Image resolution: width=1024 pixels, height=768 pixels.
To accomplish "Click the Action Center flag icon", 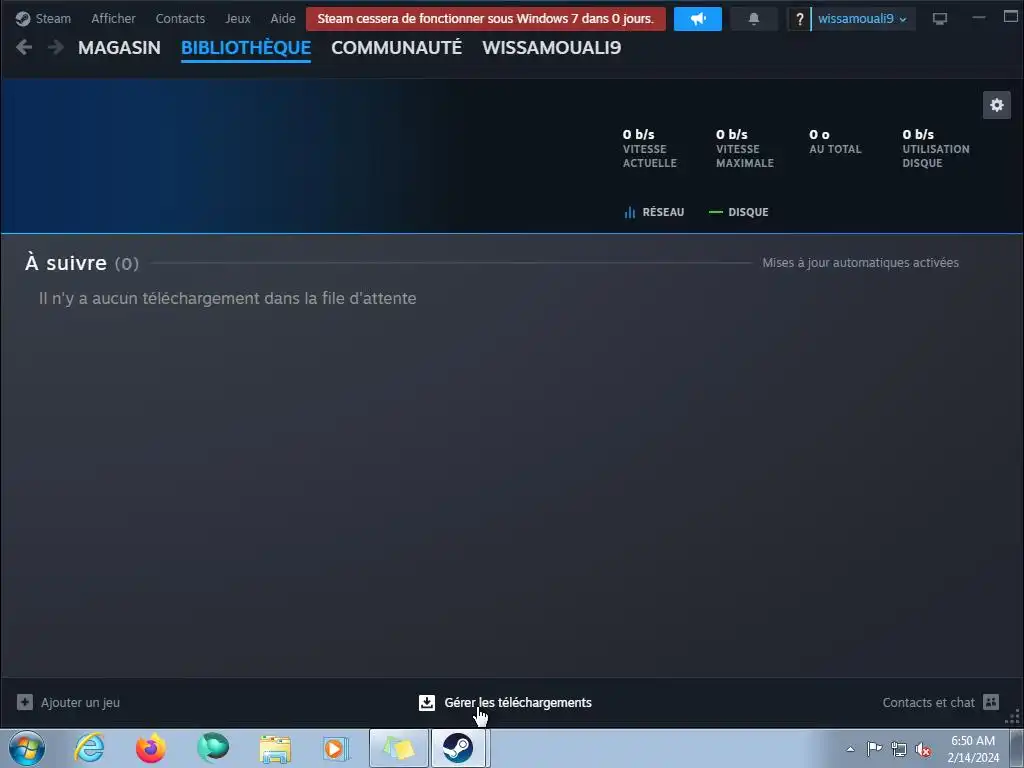I will tap(874, 749).
